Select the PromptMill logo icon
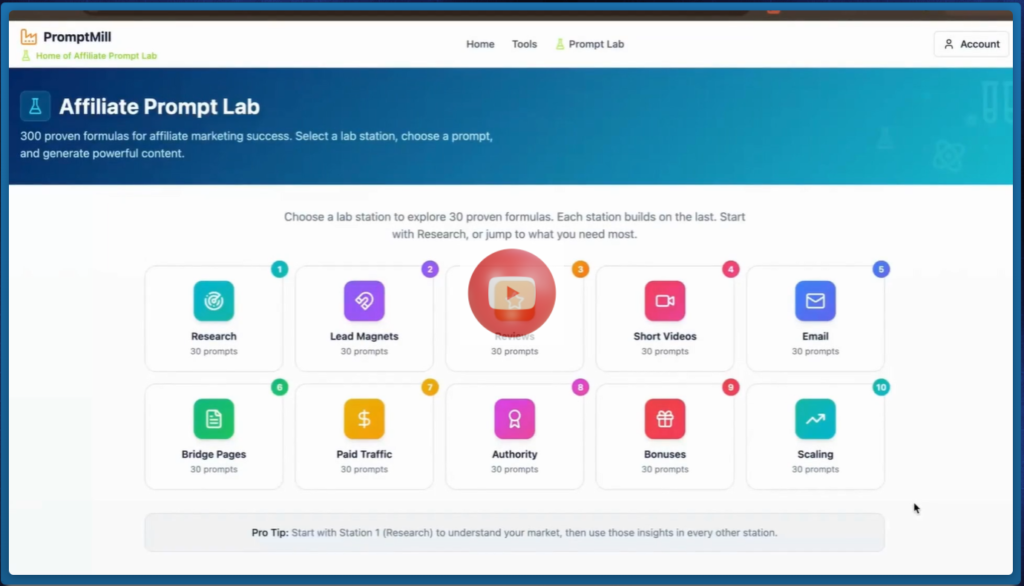The width and height of the screenshot is (1024, 586). tap(26, 36)
